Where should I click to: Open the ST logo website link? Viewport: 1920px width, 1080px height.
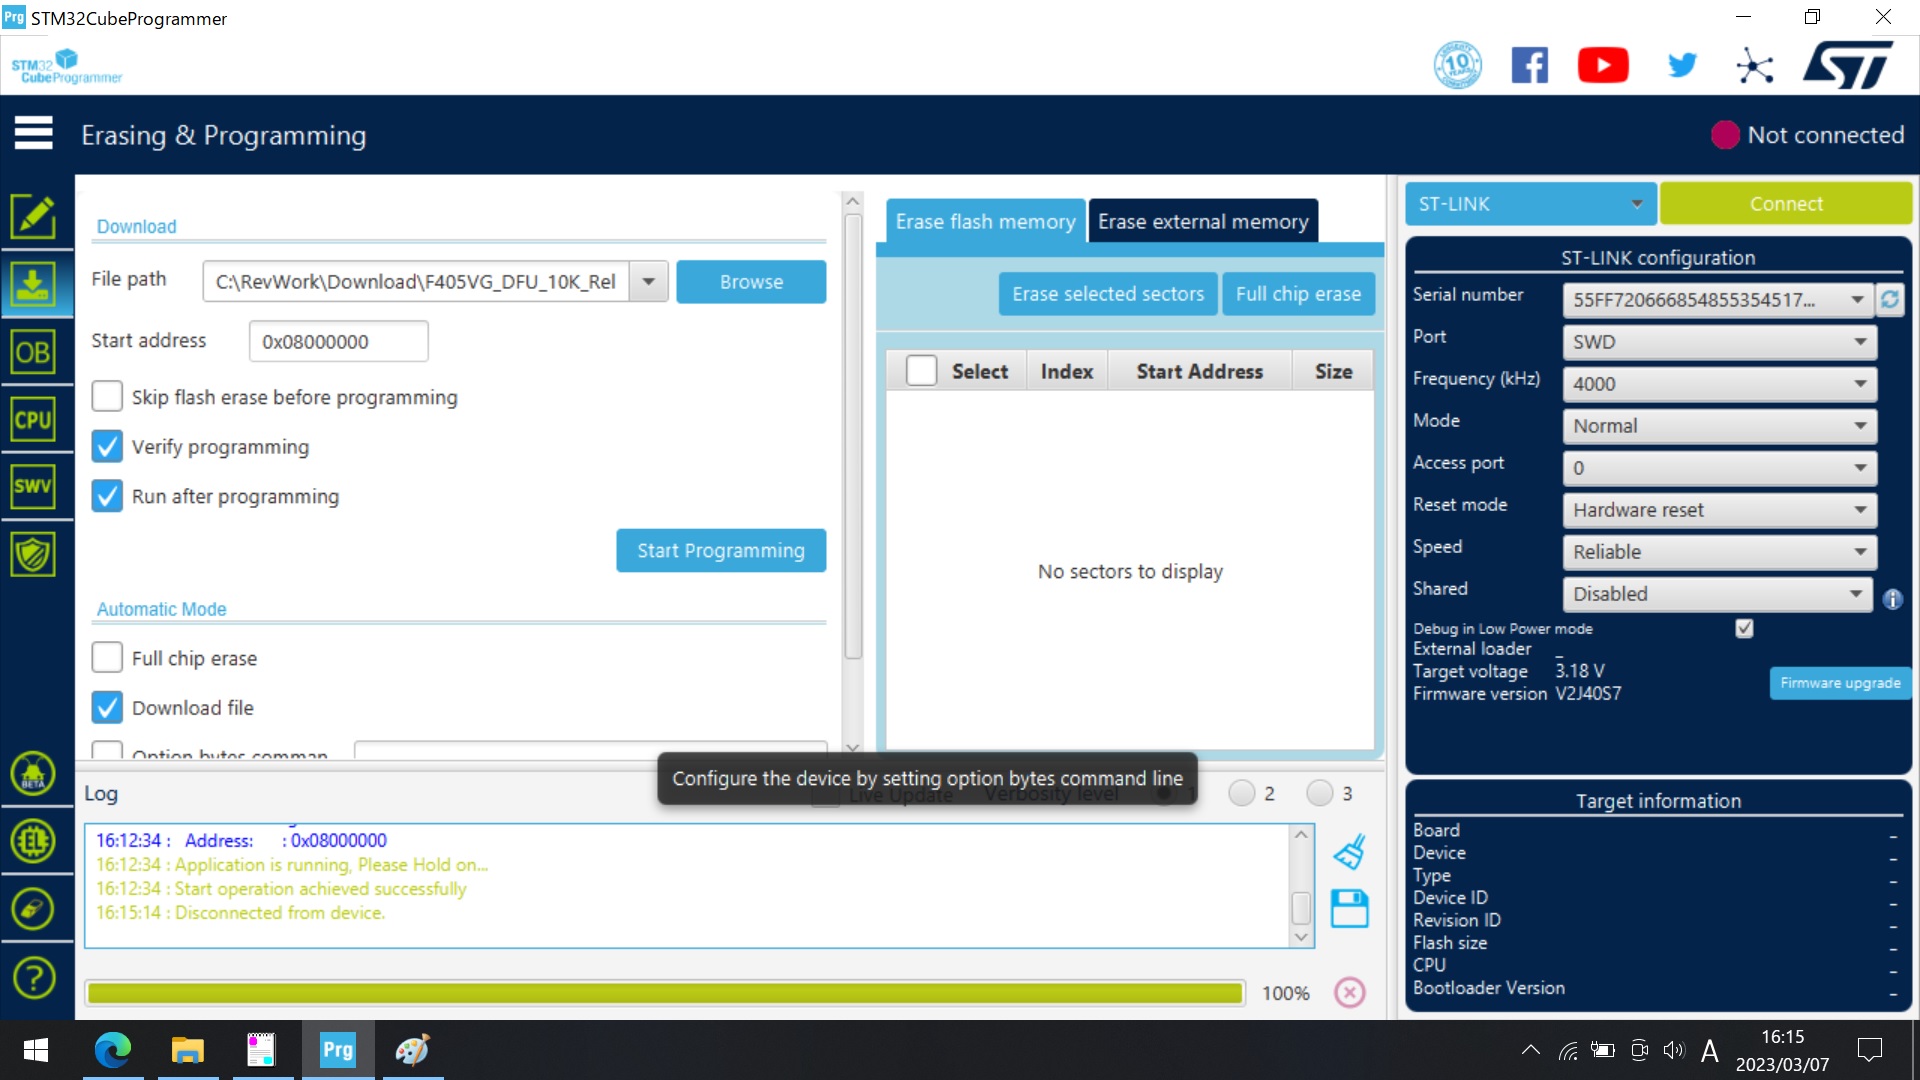[1848, 66]
